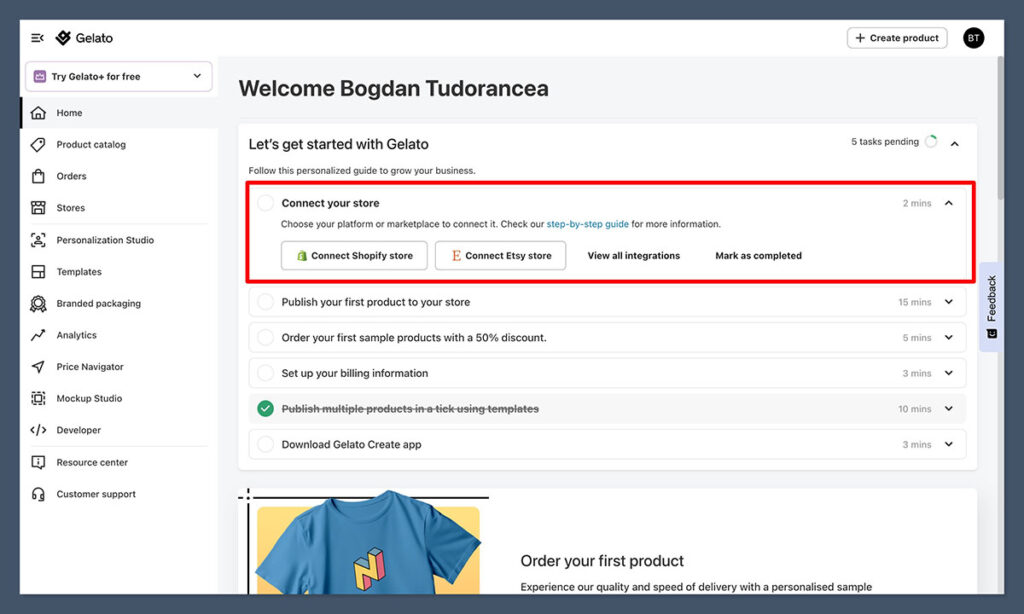1024x614 pixels.
Task: Click the BT user avatar
Action: point(973,38)
